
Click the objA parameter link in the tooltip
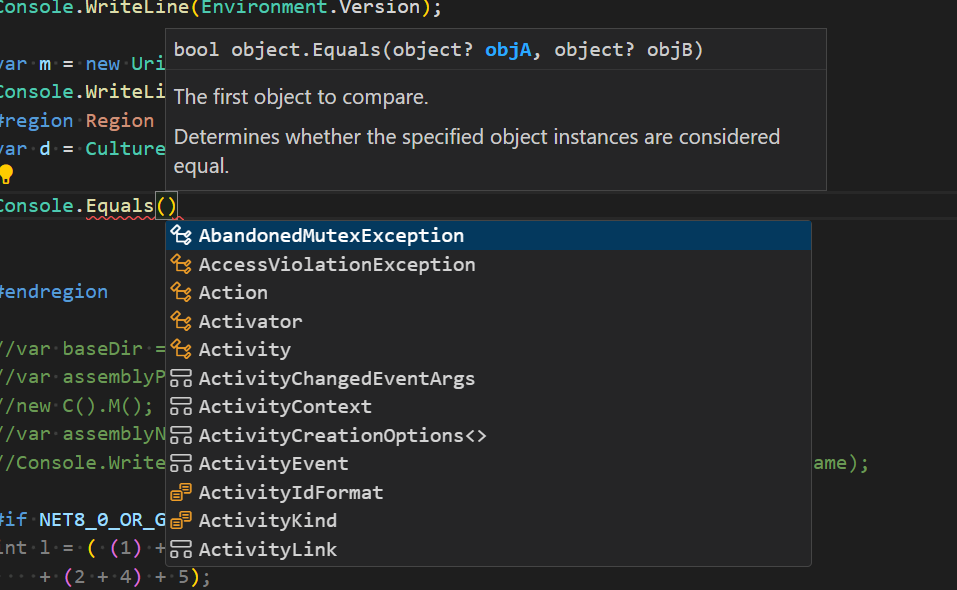(x=508, y=48)
